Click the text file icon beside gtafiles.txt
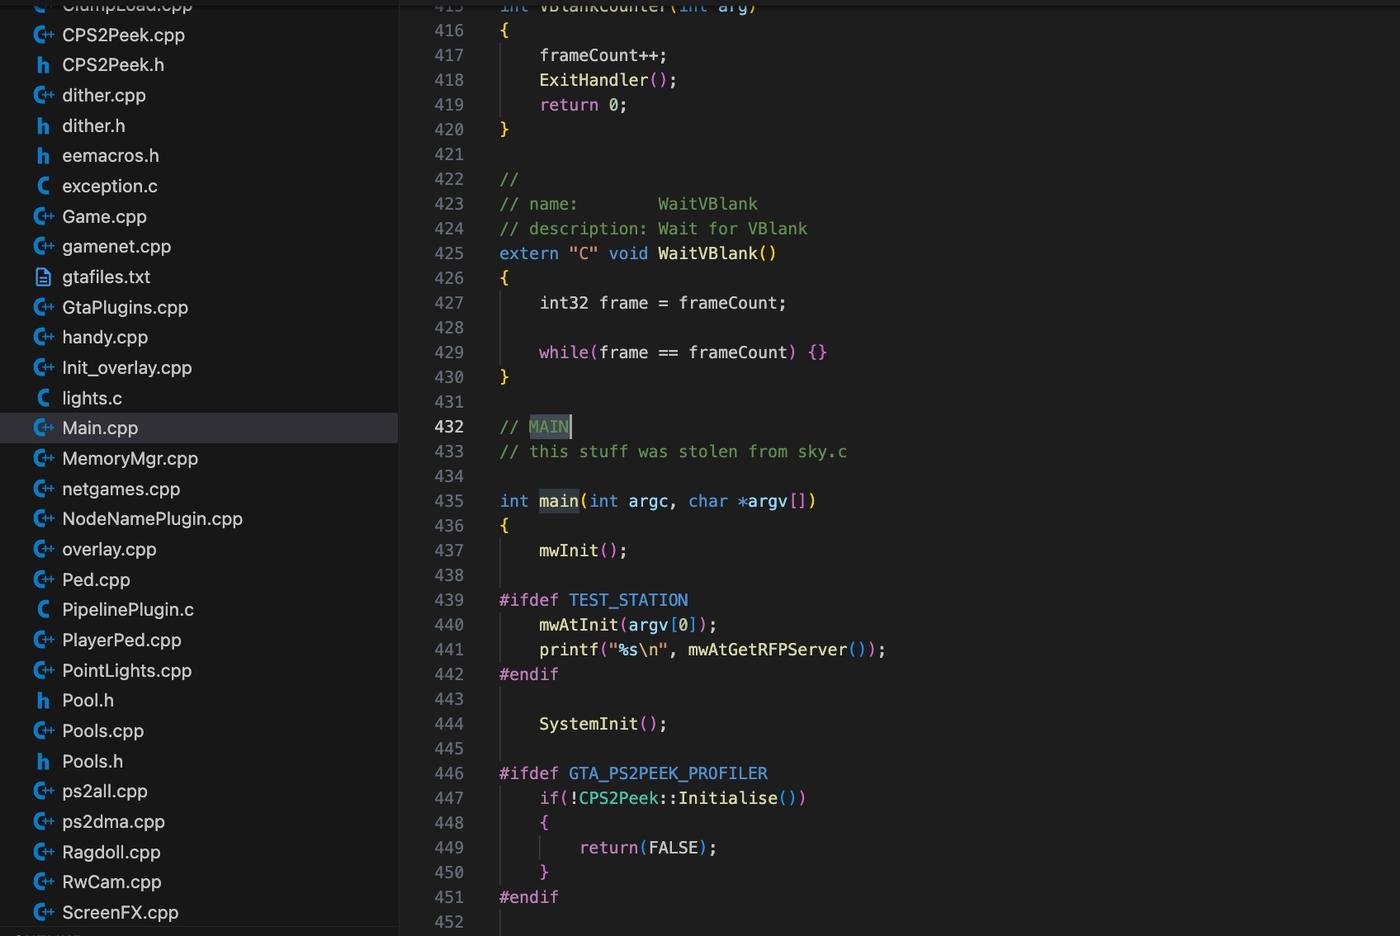This screenshot has width=1400, height=936. [43, 277]
